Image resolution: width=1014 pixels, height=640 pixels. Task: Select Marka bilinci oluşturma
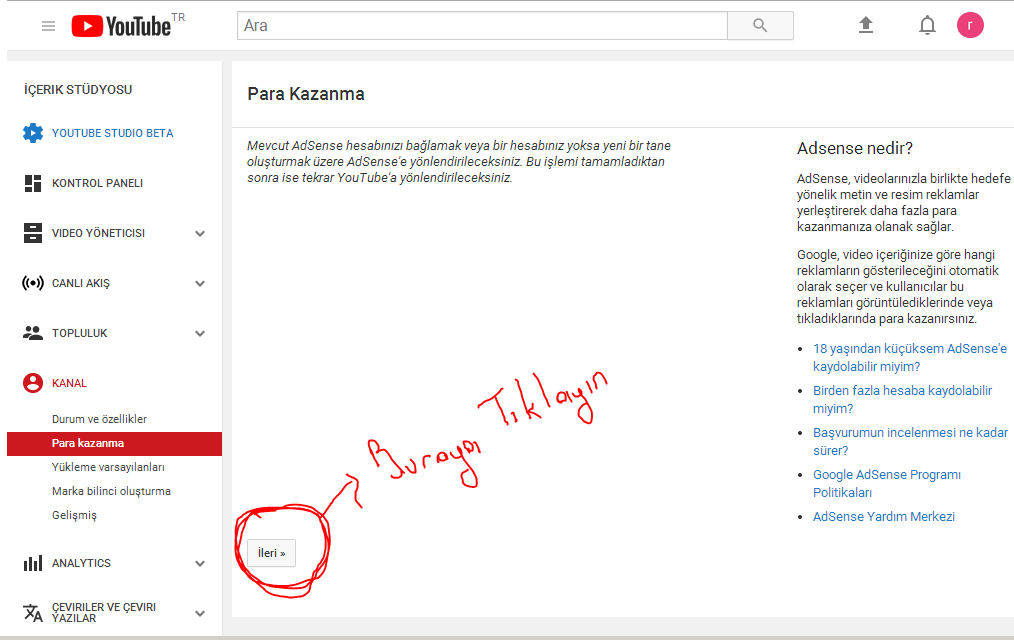[x=111, y=491]
